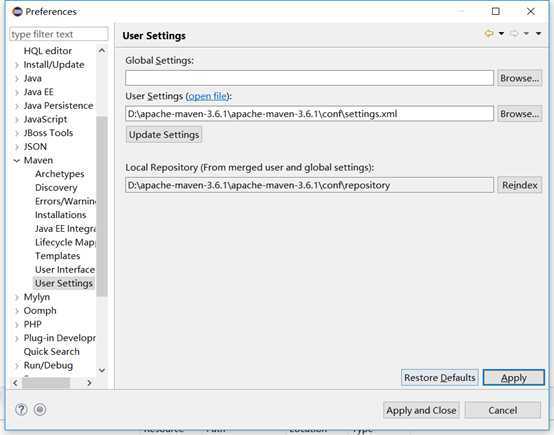Click the Reindex button
Viewport: 554px width, 435px height.
click(519, 185)
